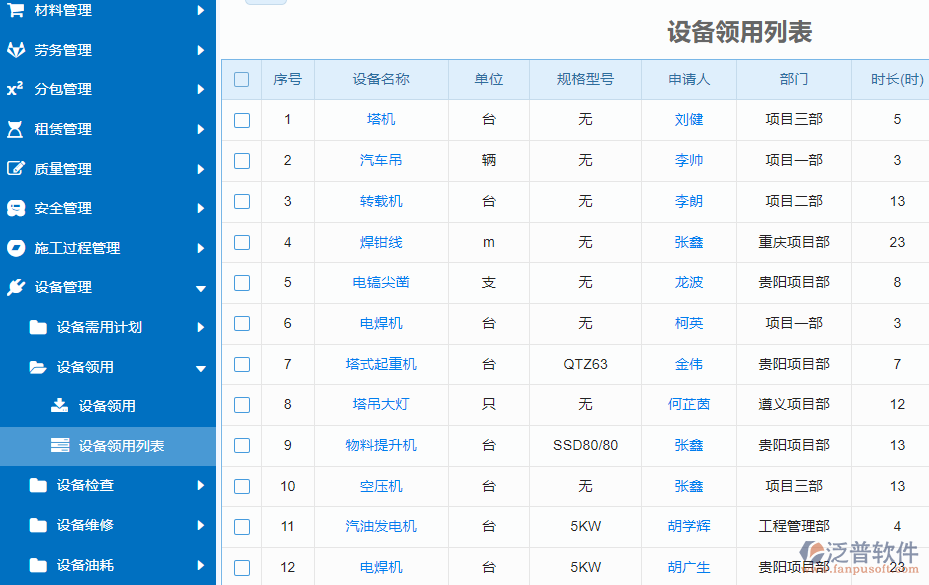Click the bus icon beside 安全管理

[x=15, y=208]
